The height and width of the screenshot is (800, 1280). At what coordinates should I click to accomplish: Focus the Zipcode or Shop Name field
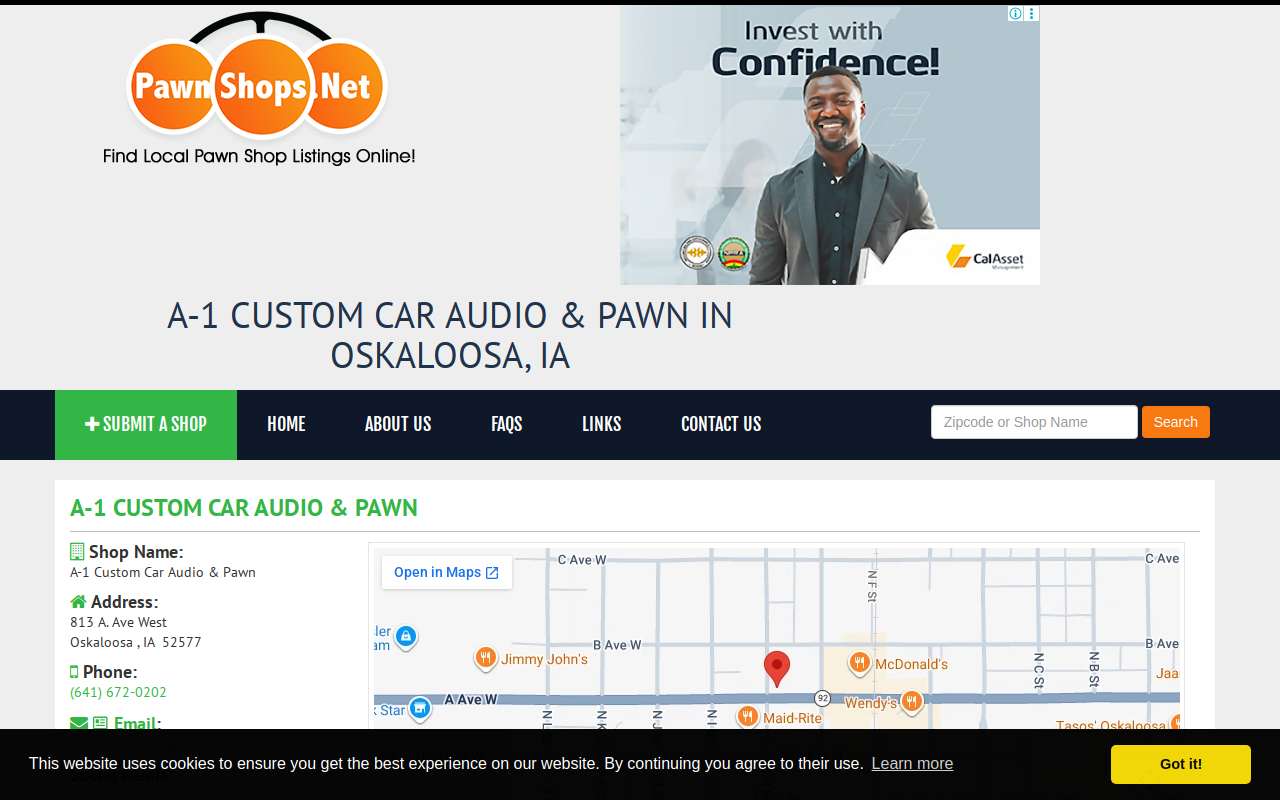(x=1034, y=422)
